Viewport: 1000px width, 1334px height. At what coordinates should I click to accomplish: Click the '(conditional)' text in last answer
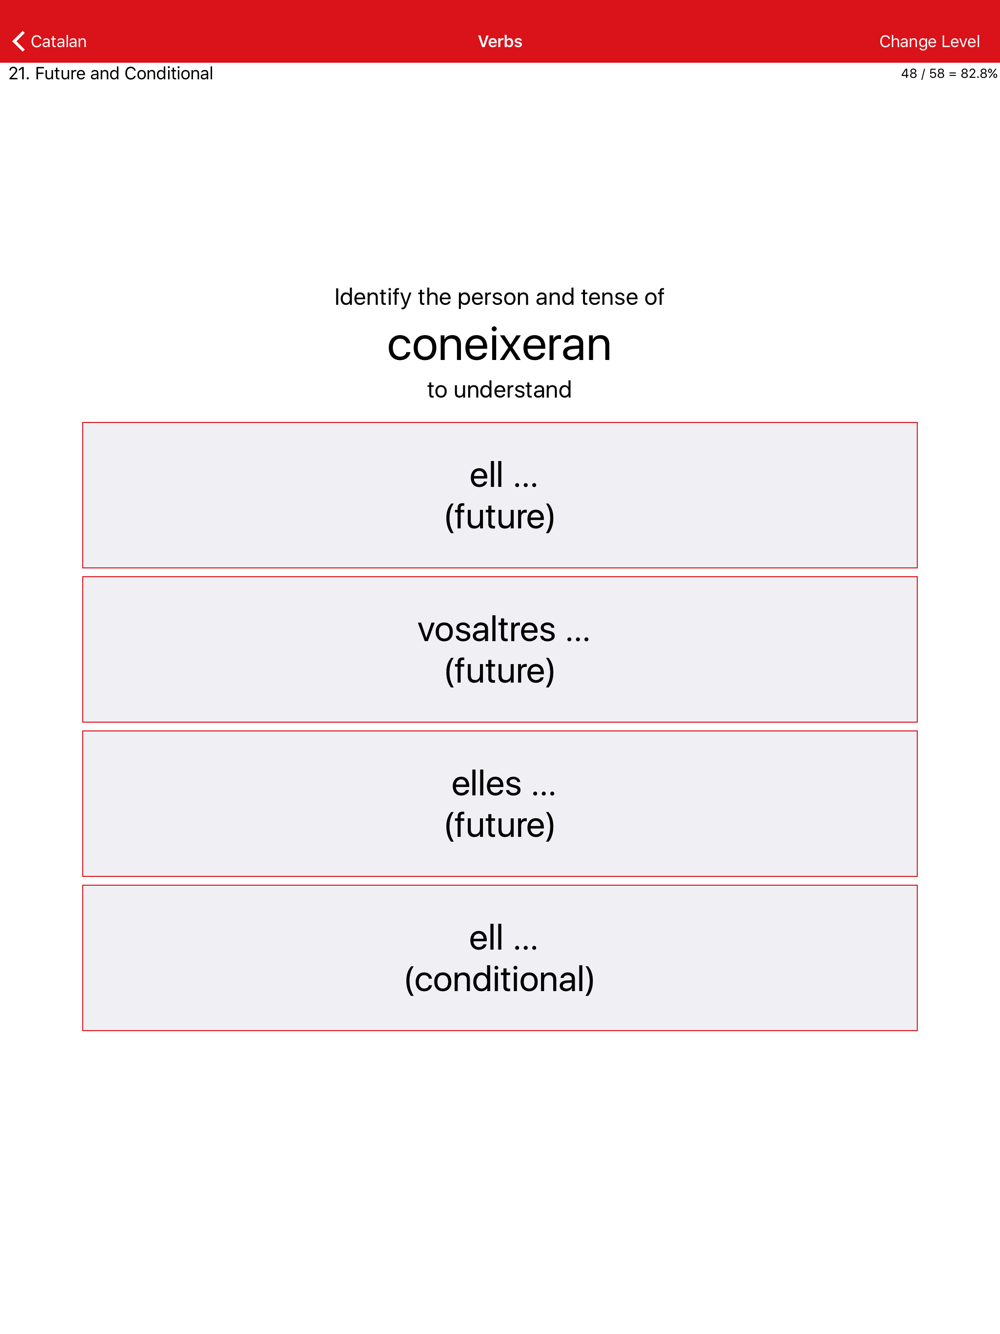(x=499, y=979)
